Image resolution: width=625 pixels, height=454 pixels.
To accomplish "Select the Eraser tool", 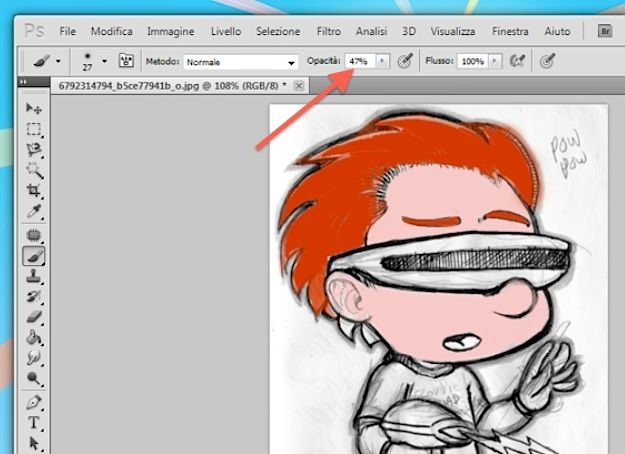I will (x=34, y=317).
